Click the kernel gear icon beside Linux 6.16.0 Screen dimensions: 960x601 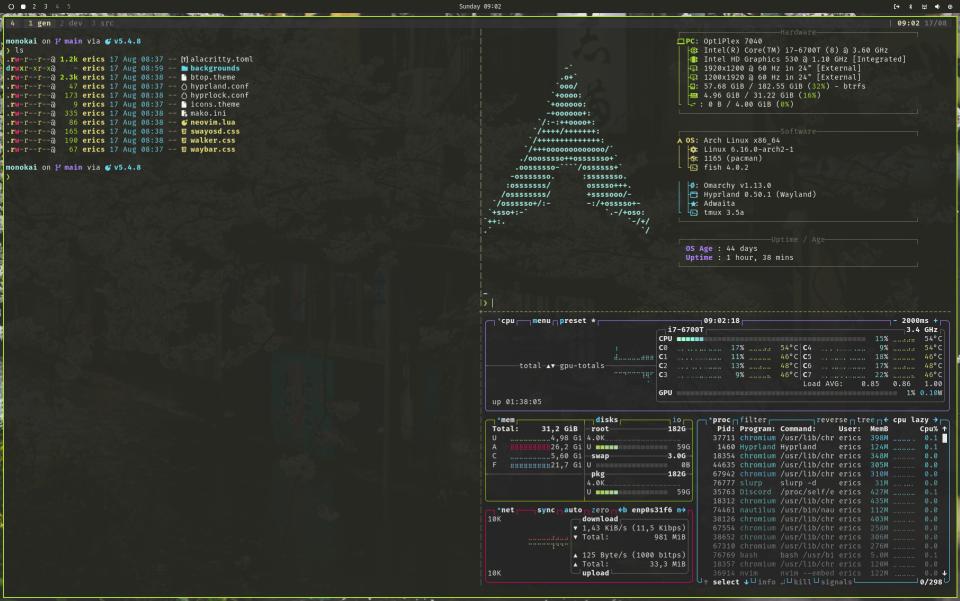[694, 149]
